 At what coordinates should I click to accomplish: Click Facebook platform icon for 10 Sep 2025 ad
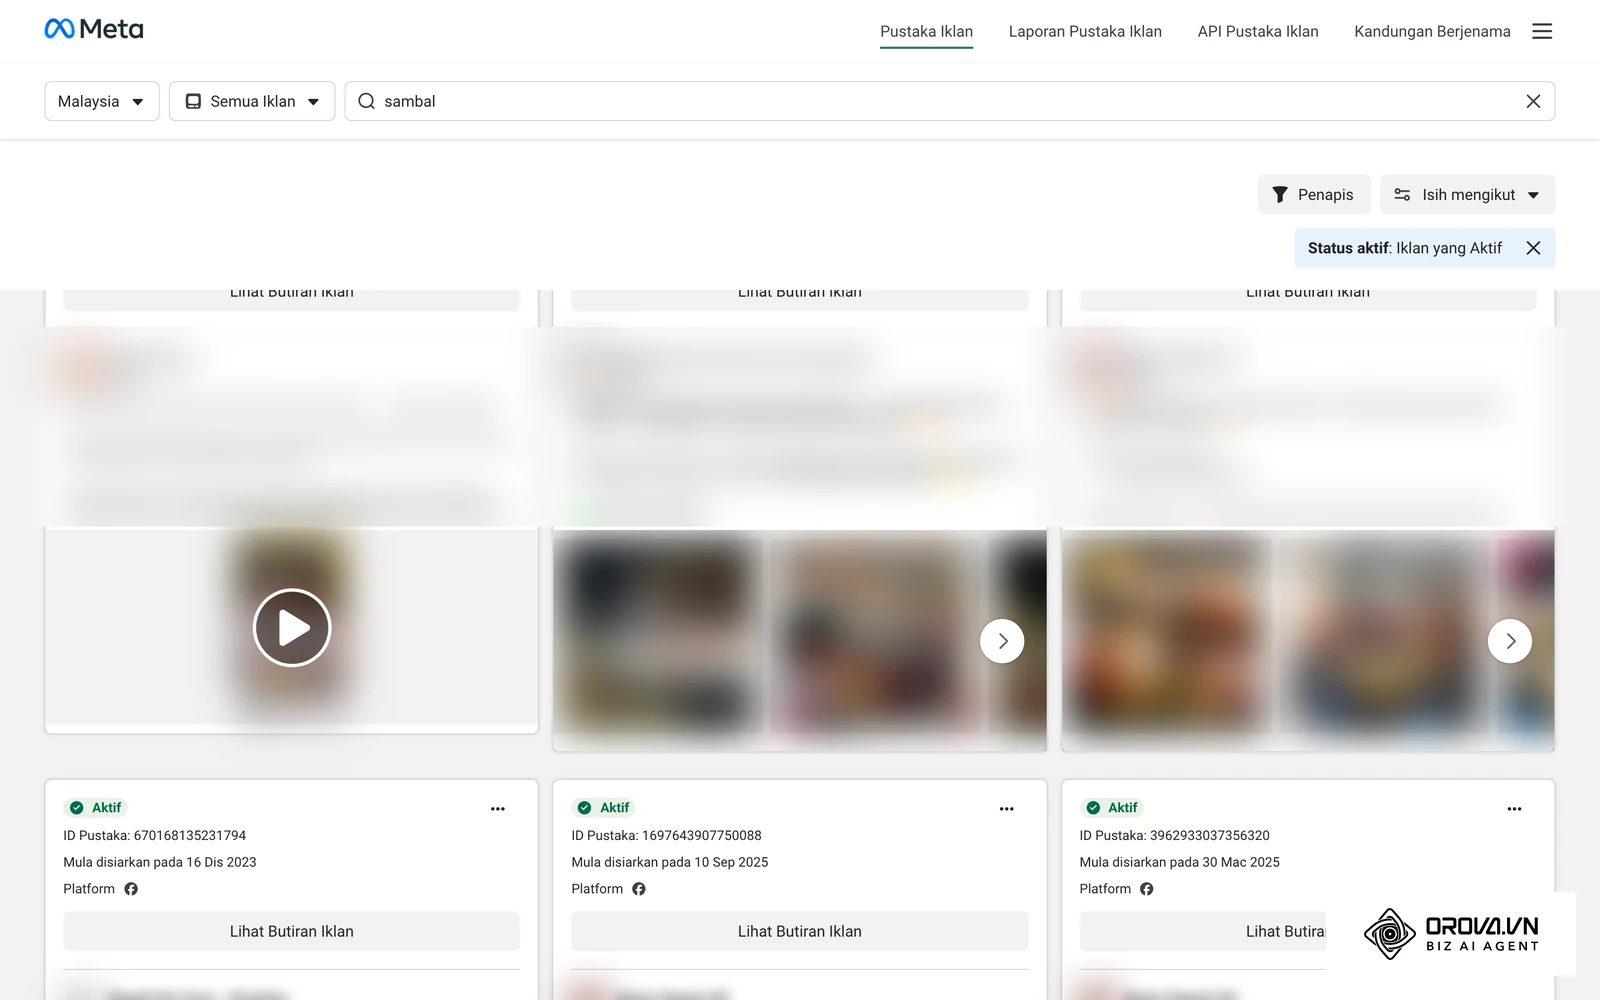coord(639,889)
